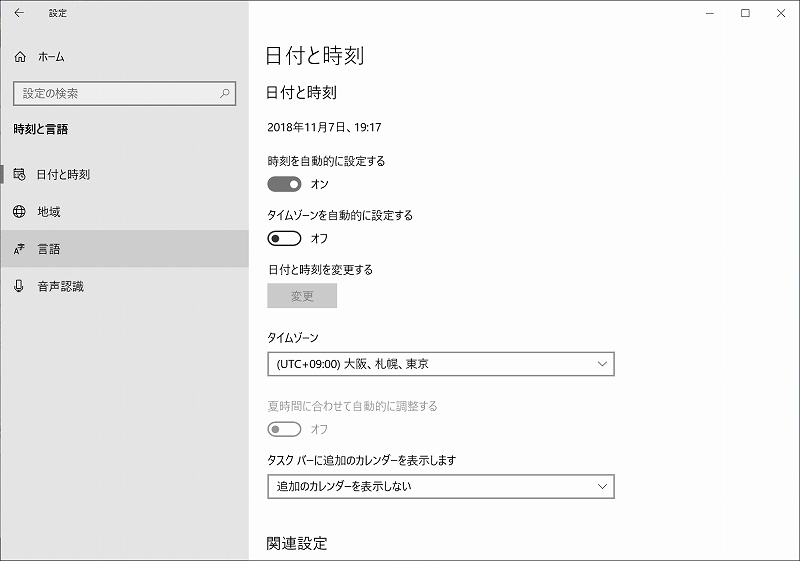Select 音声認識 in the sidebar menu

tap(60, 286)
